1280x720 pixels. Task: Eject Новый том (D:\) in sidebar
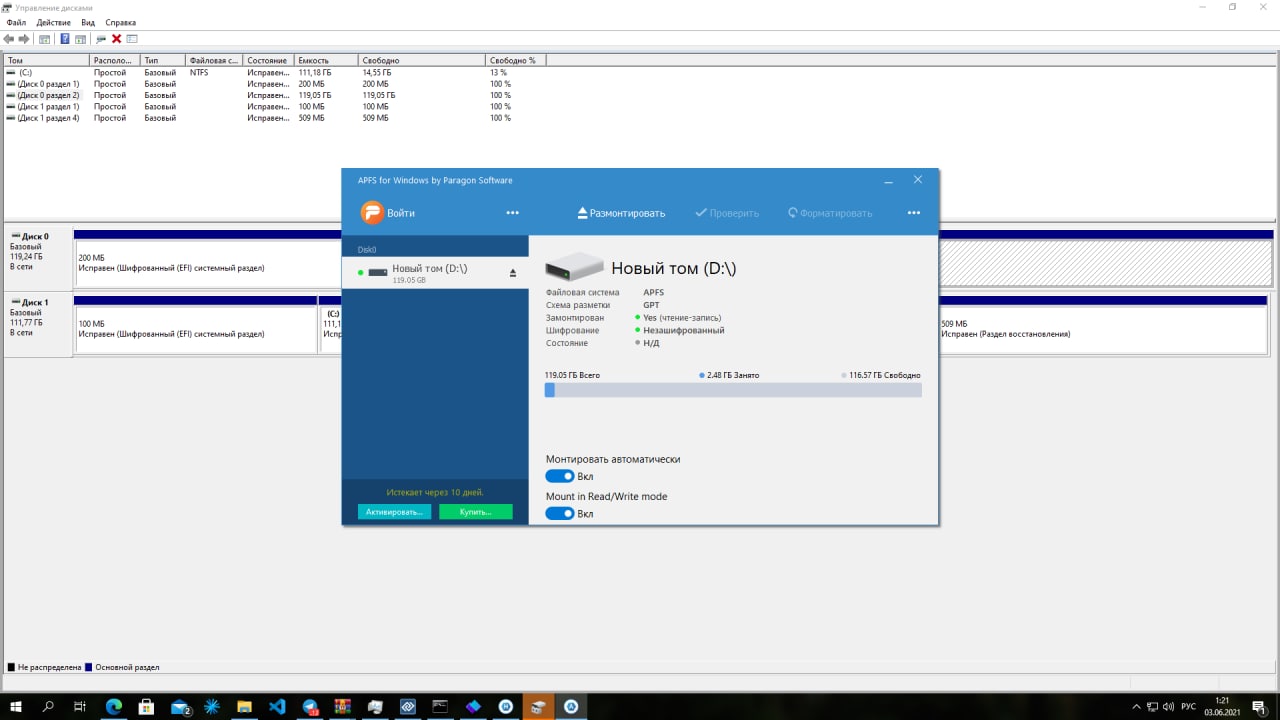513,273
